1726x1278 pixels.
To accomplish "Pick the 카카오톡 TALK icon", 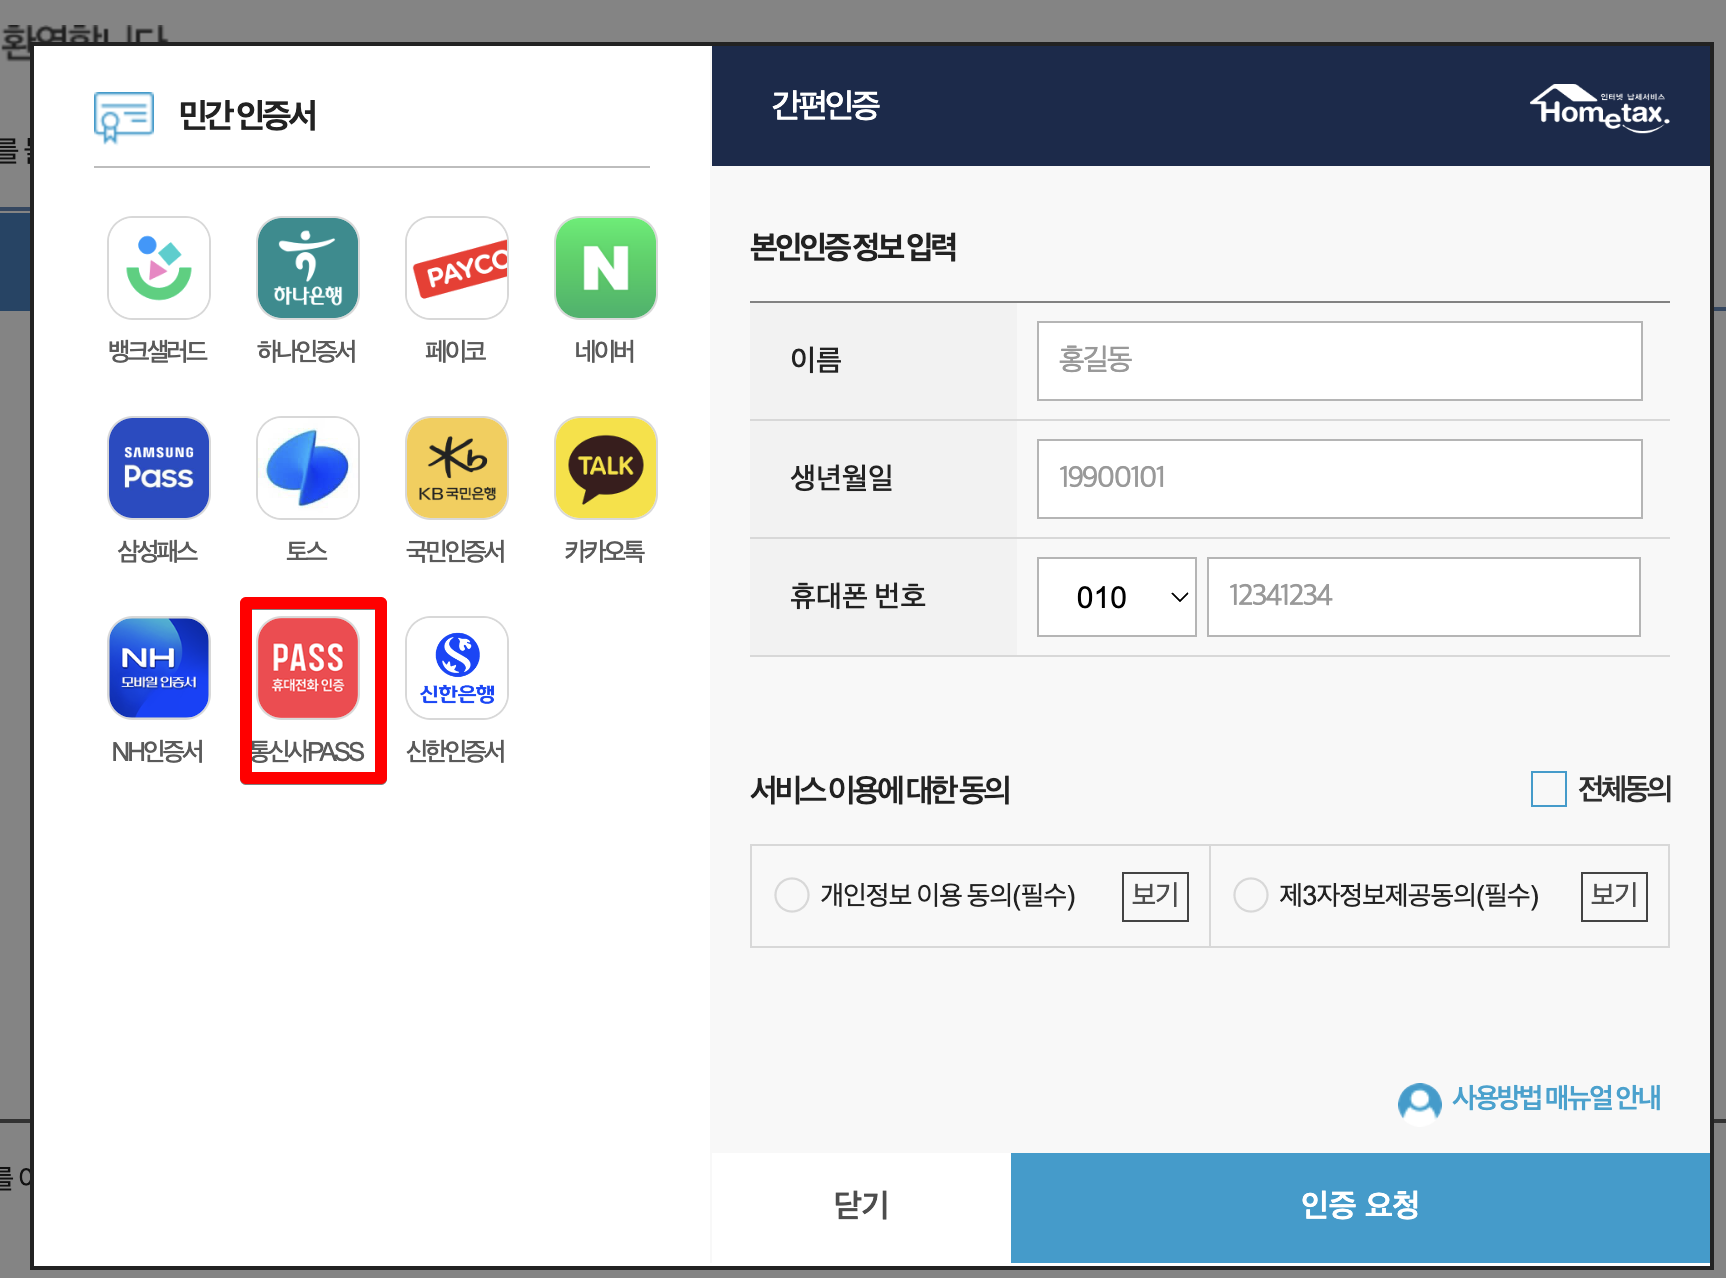I will click(x=606, y=468).
